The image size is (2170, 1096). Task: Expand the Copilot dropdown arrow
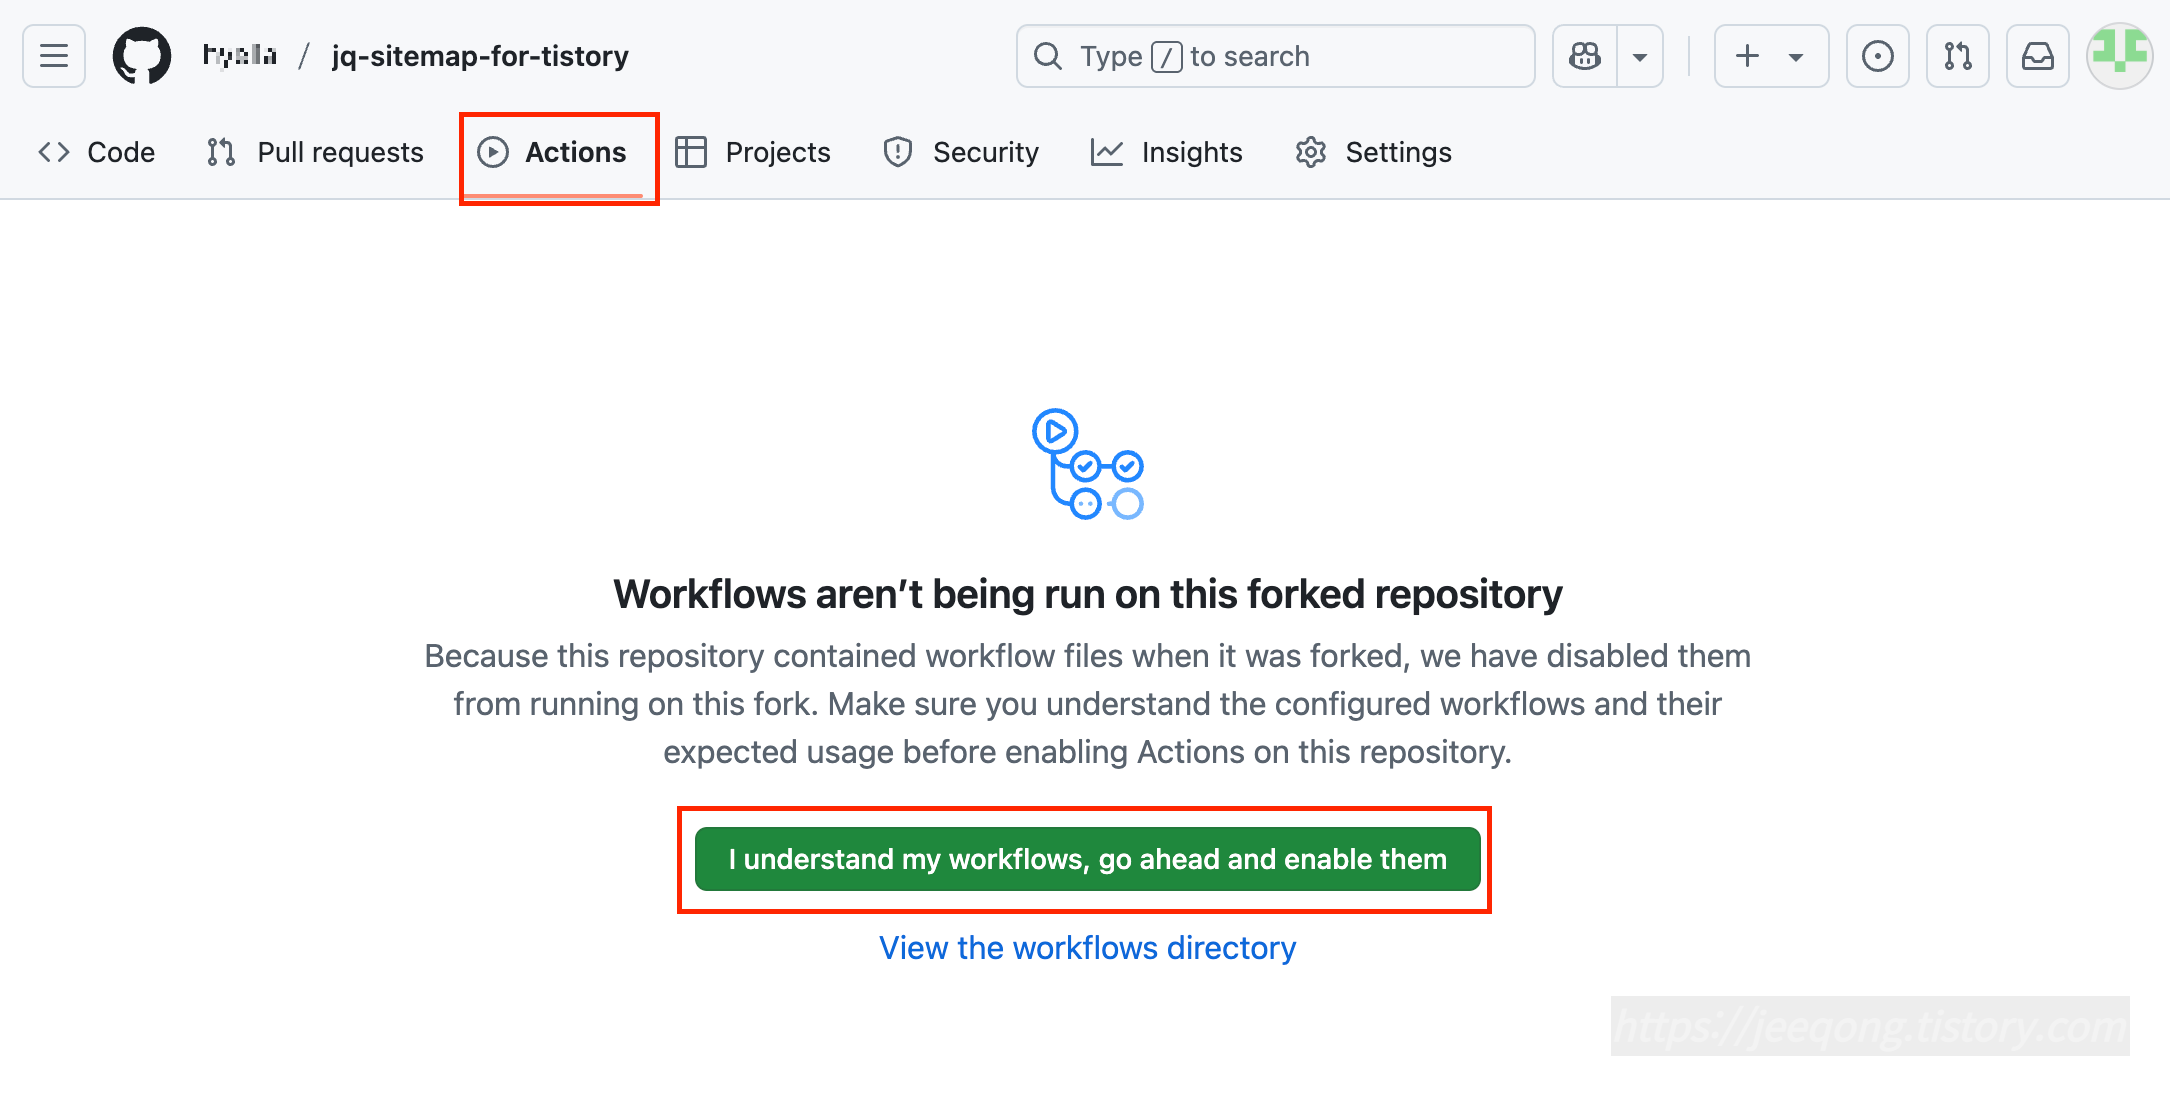point(1640,56)
